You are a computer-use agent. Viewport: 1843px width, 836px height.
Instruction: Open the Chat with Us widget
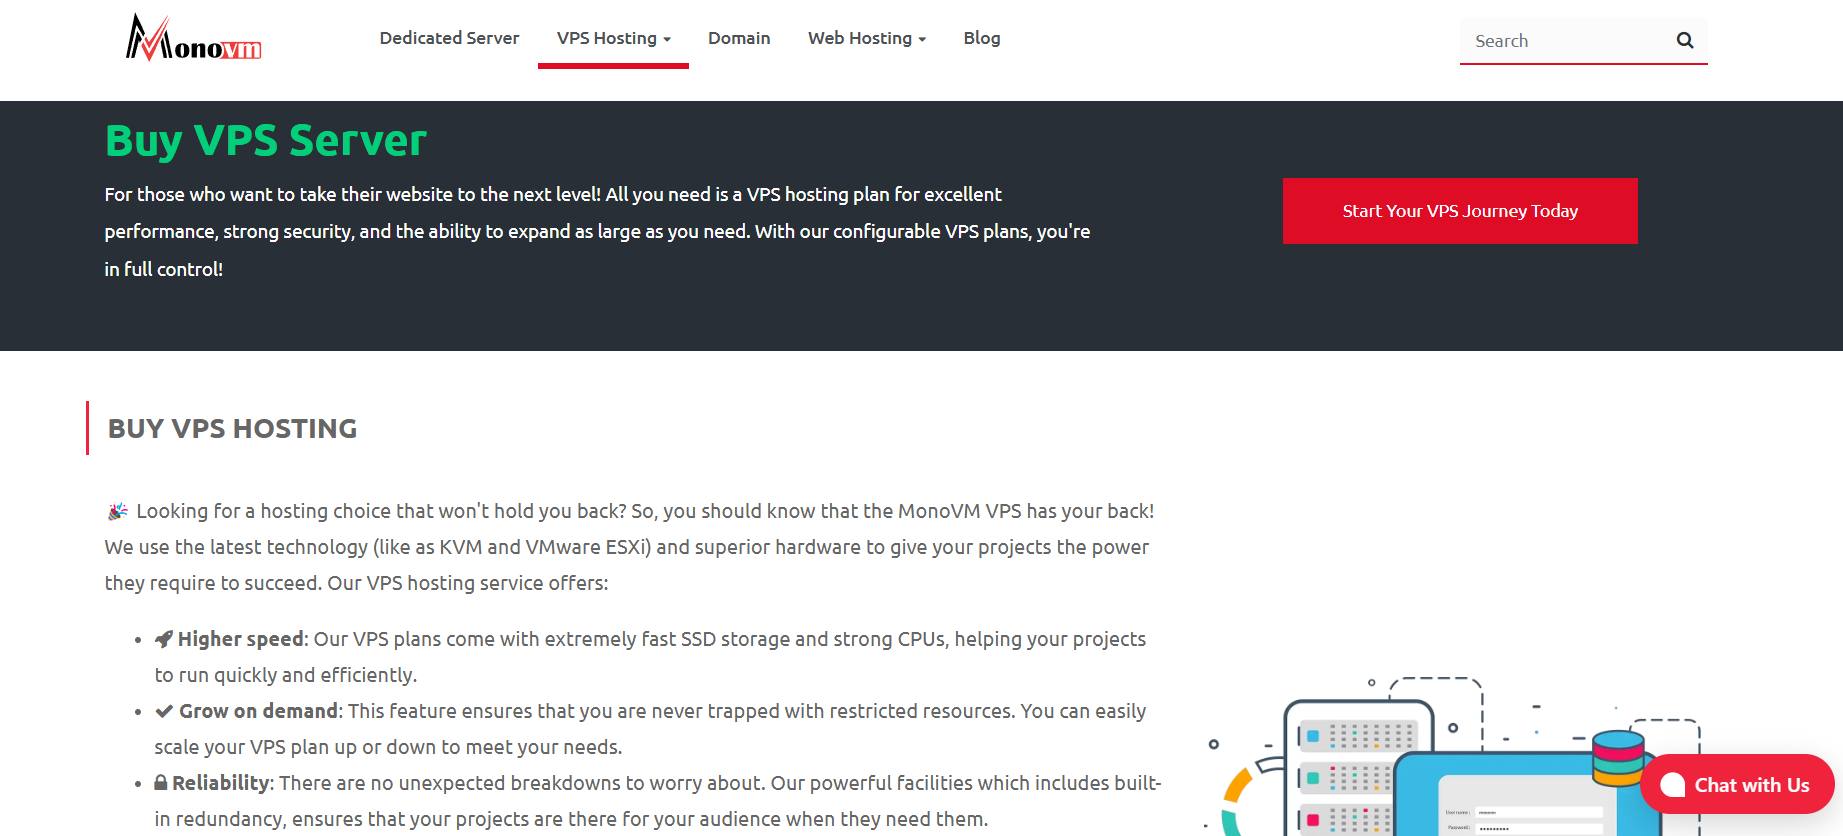1737,785
